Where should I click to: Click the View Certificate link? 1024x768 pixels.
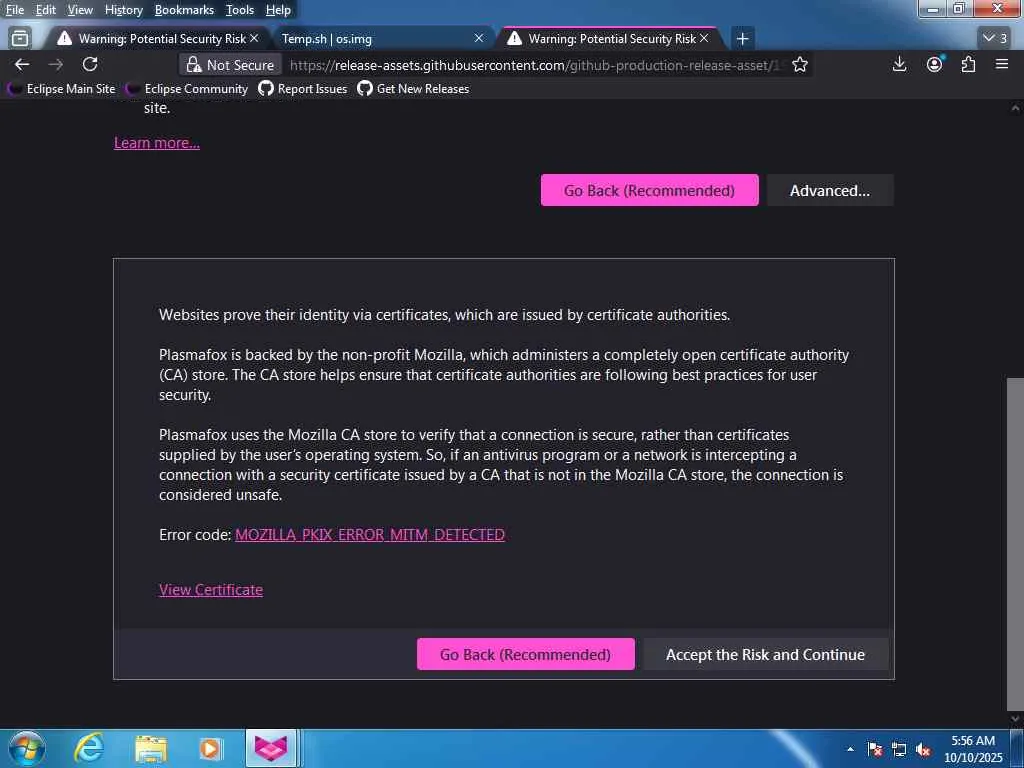click(211, 590)
